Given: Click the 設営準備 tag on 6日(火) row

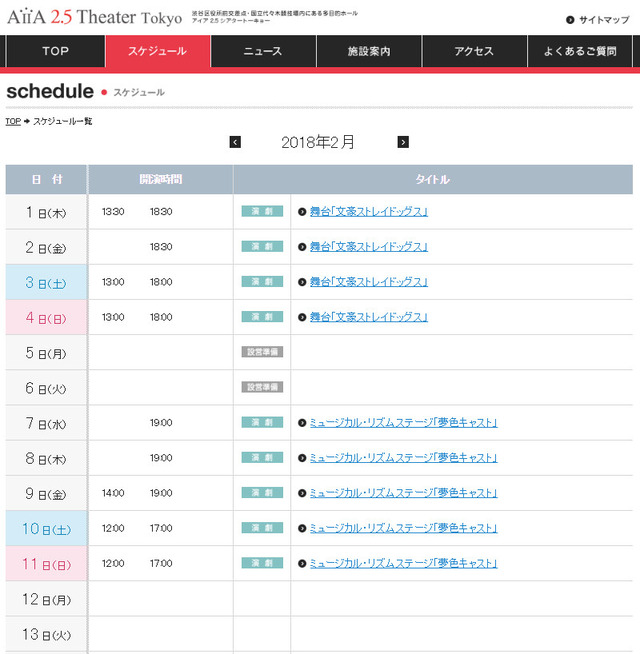Looking at the screenshot, I should click(x=262, y=387).
